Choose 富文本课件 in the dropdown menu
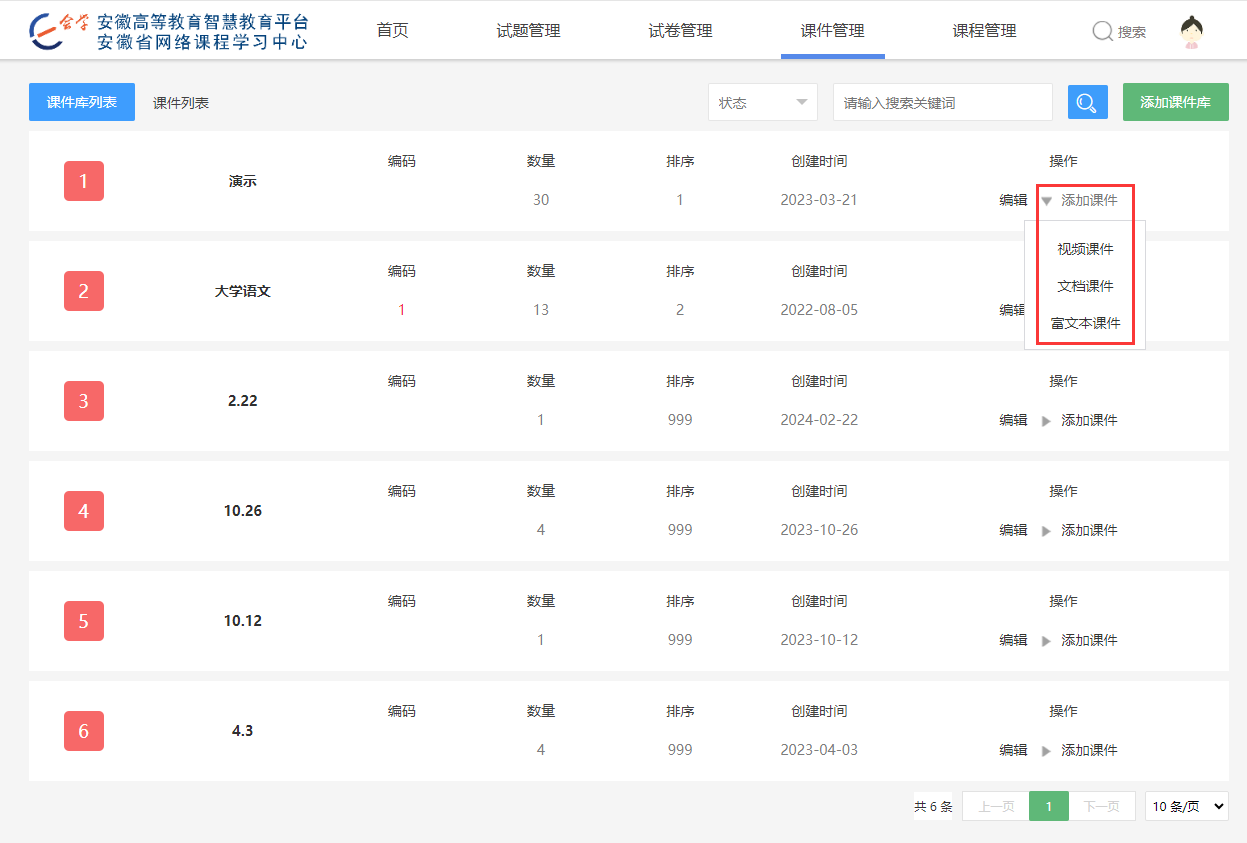The width and height of the screenshot is (1247, 843). coord(1085,323)
